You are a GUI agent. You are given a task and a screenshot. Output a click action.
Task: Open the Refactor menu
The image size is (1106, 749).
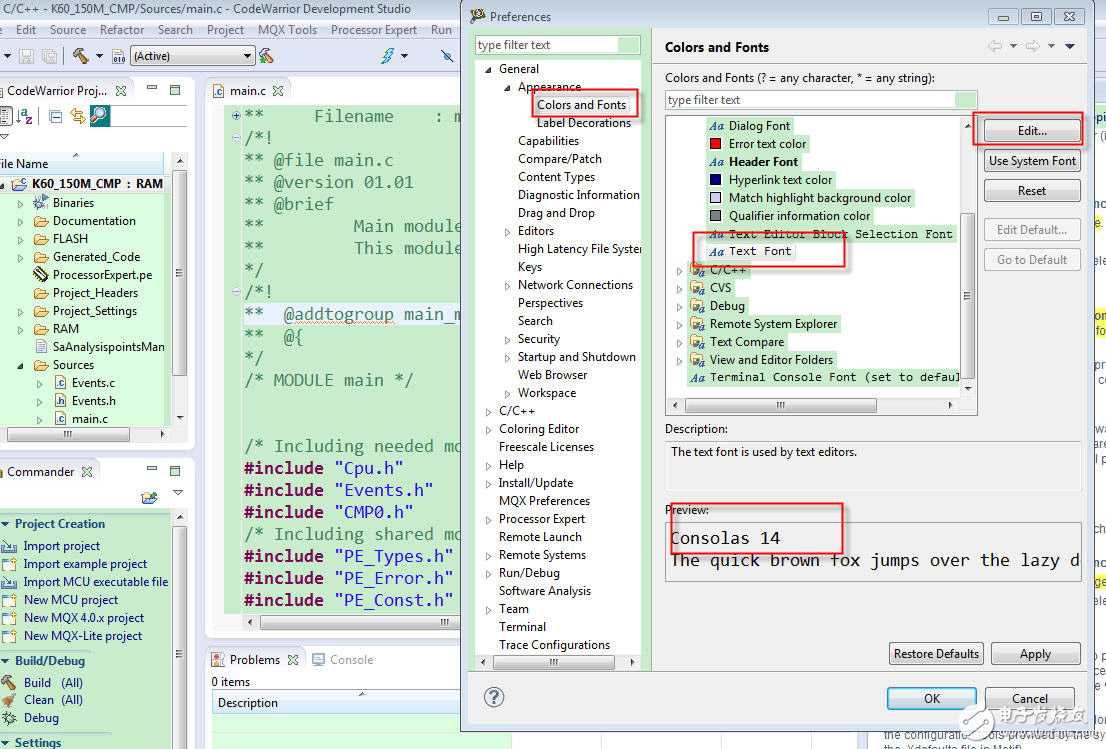coord(121,30)
